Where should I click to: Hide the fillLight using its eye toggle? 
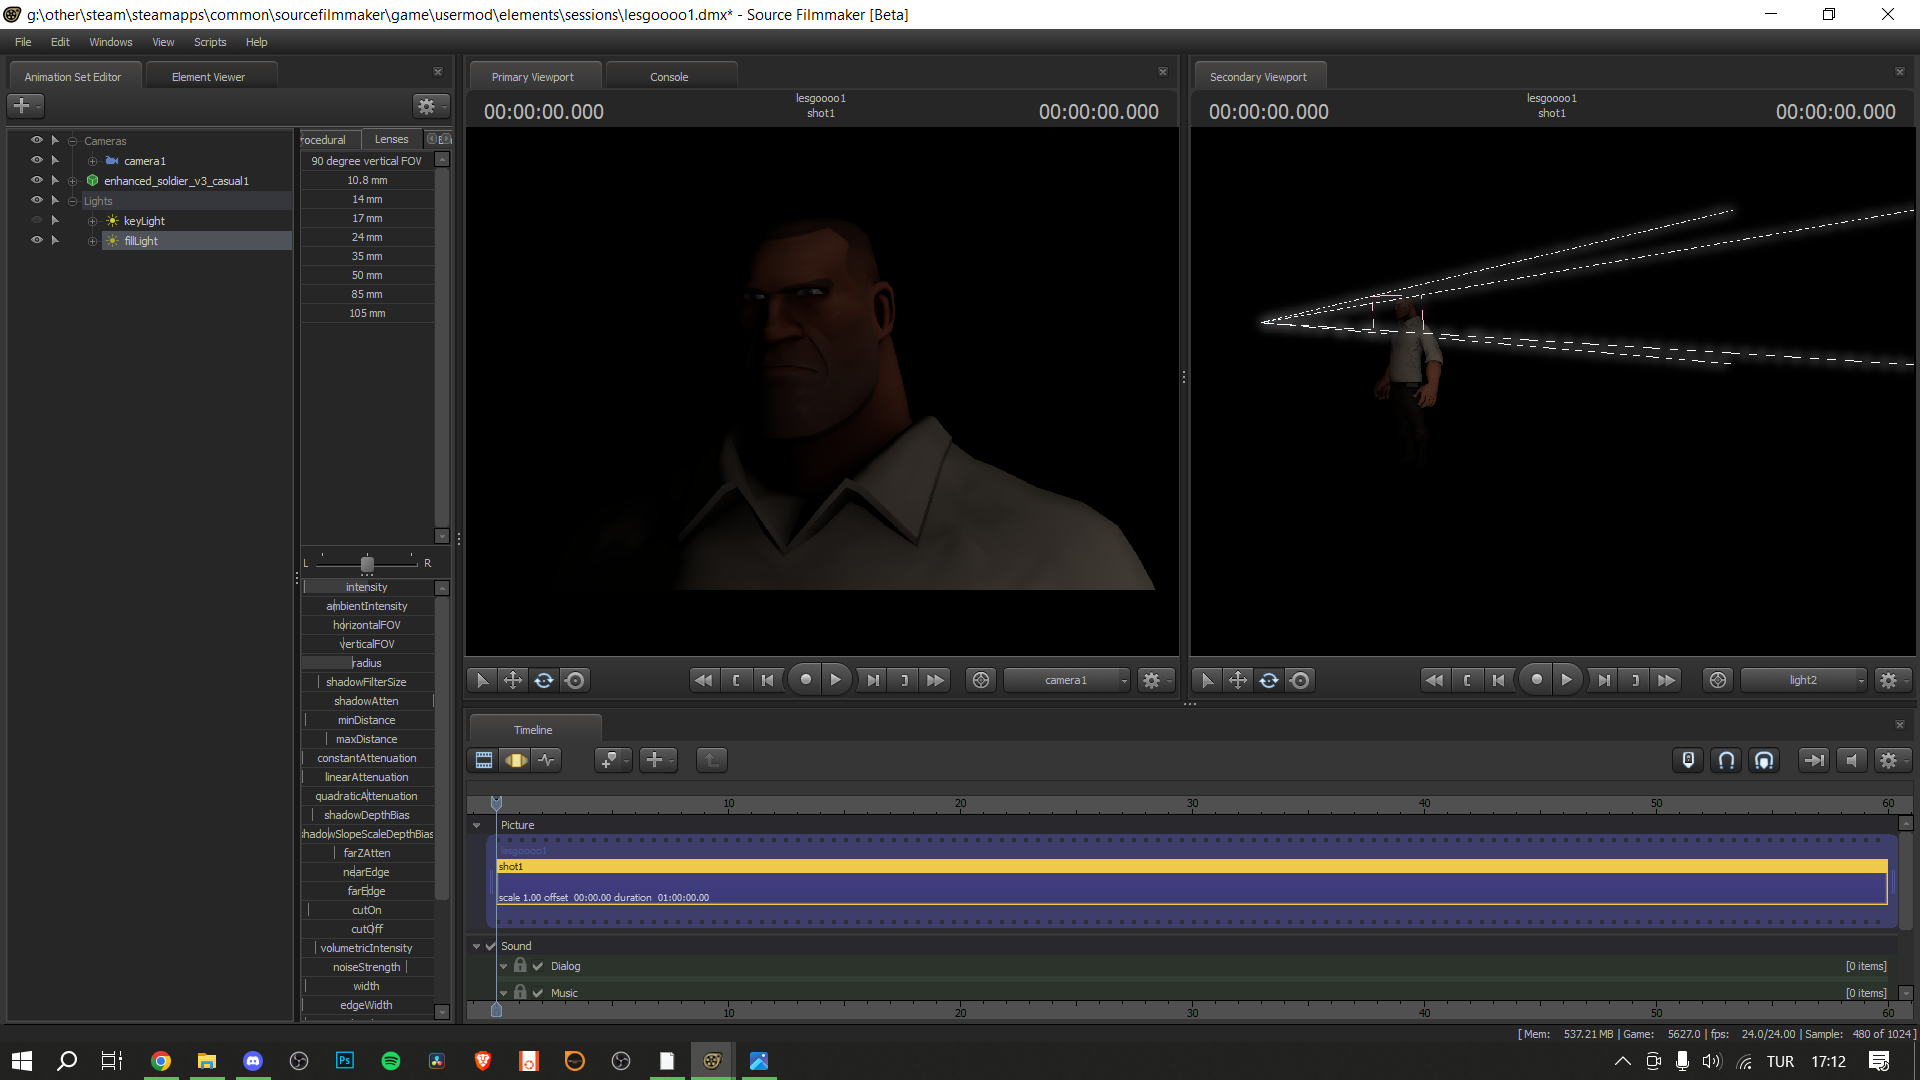pyautogui.click(x=37, y=240)
